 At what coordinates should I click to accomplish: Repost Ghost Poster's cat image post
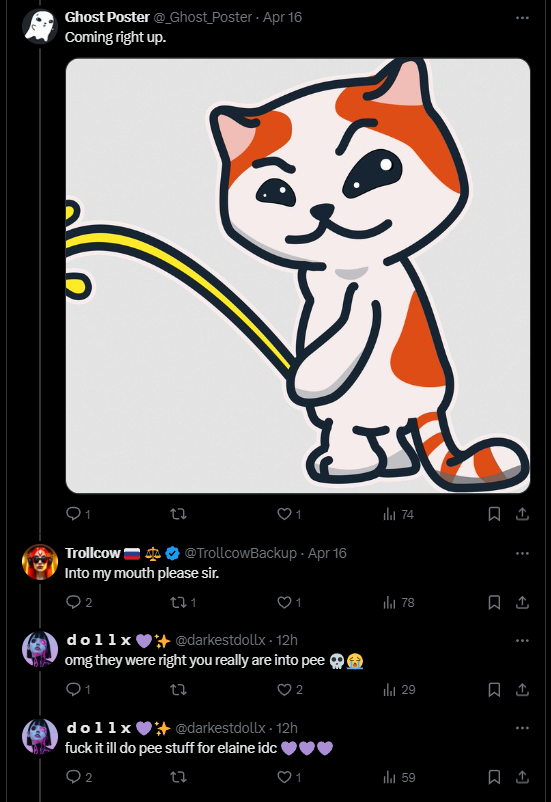coord(178,514)
